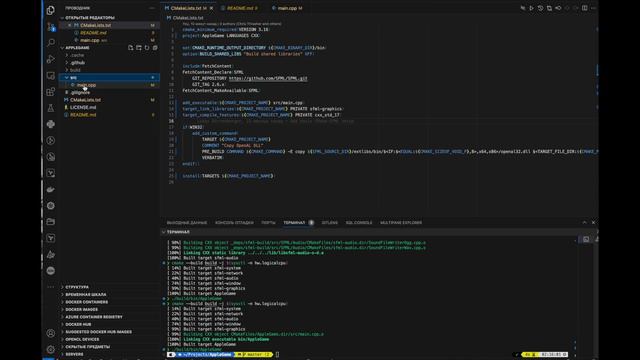Expand the ВРЕМЕННАЯ ШКАЛА section
The image size is (640, 360).
(109, 294)
